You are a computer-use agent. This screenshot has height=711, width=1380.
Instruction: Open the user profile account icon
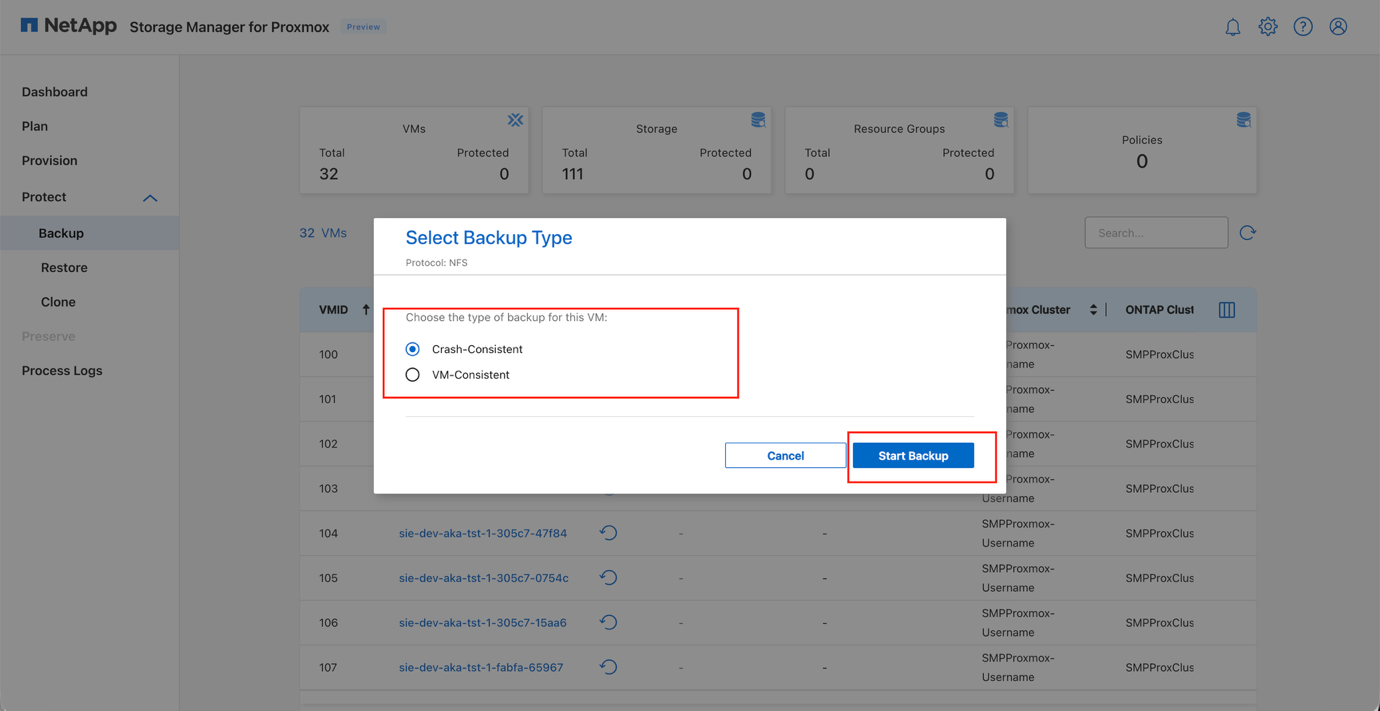(x=1338, y=26)
